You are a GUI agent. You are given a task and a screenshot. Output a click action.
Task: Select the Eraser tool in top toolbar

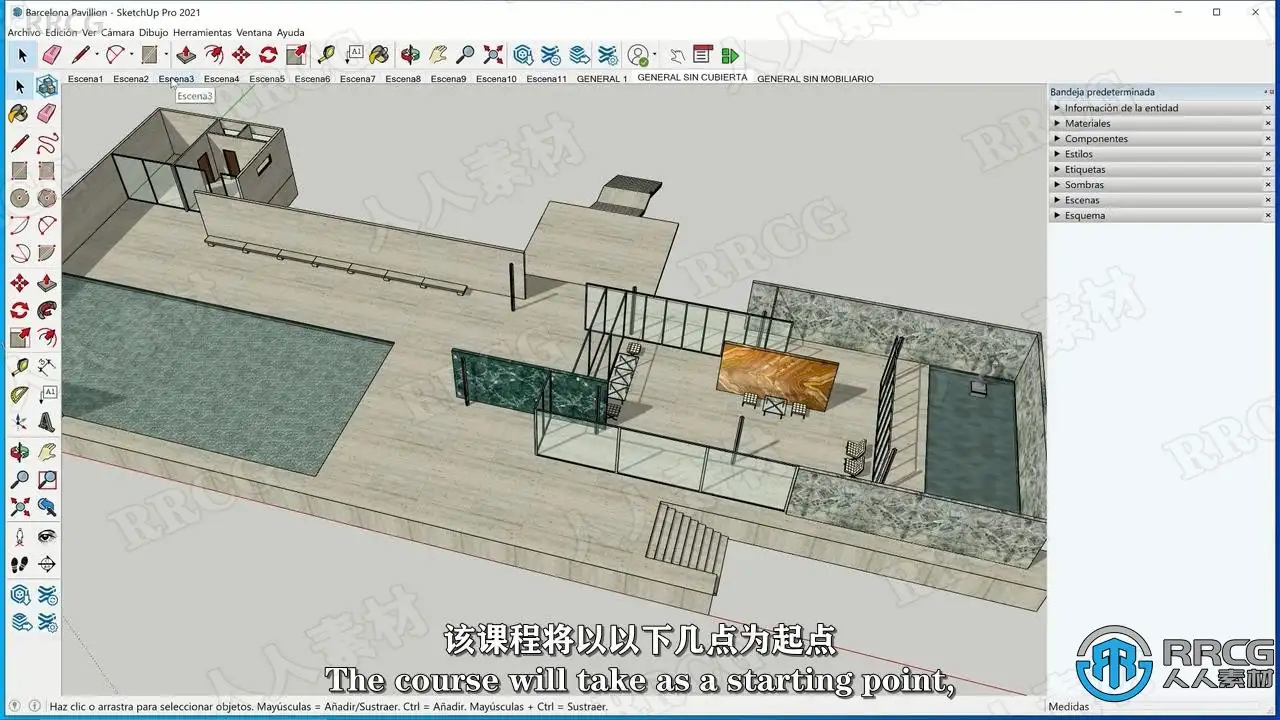pos(52,55)
